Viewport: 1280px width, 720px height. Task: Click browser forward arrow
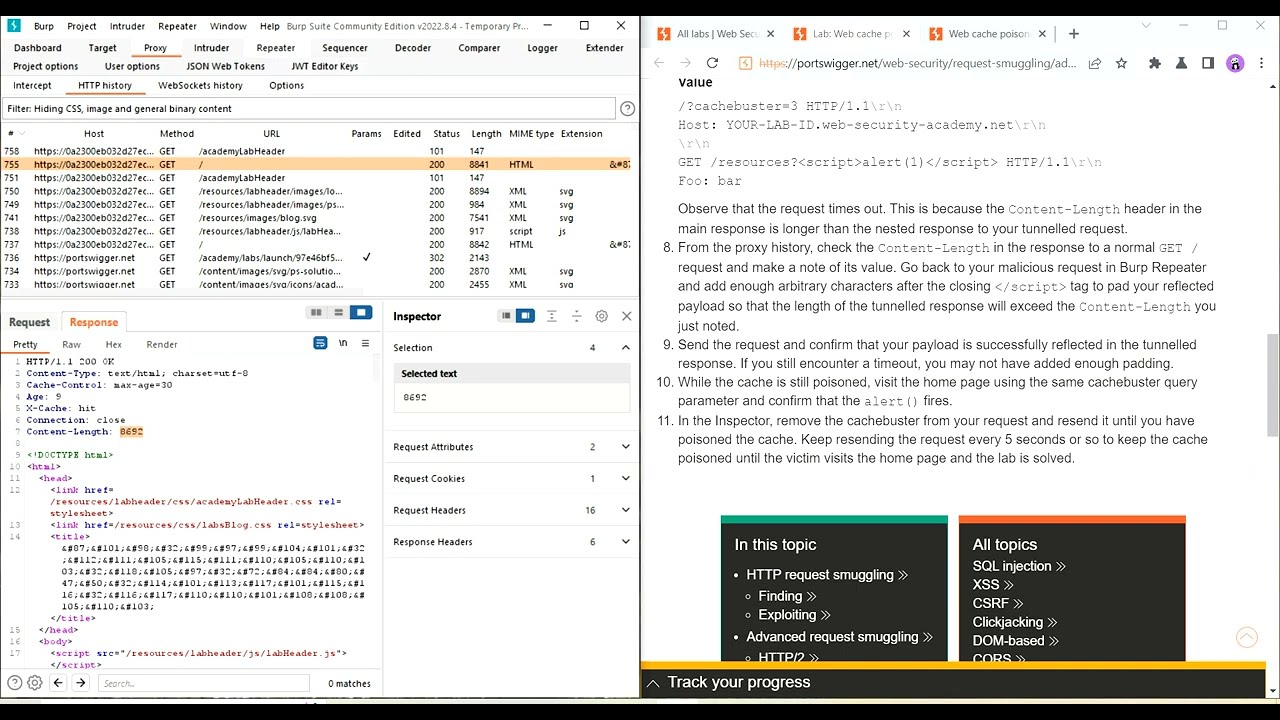click(x=685, y=63)
